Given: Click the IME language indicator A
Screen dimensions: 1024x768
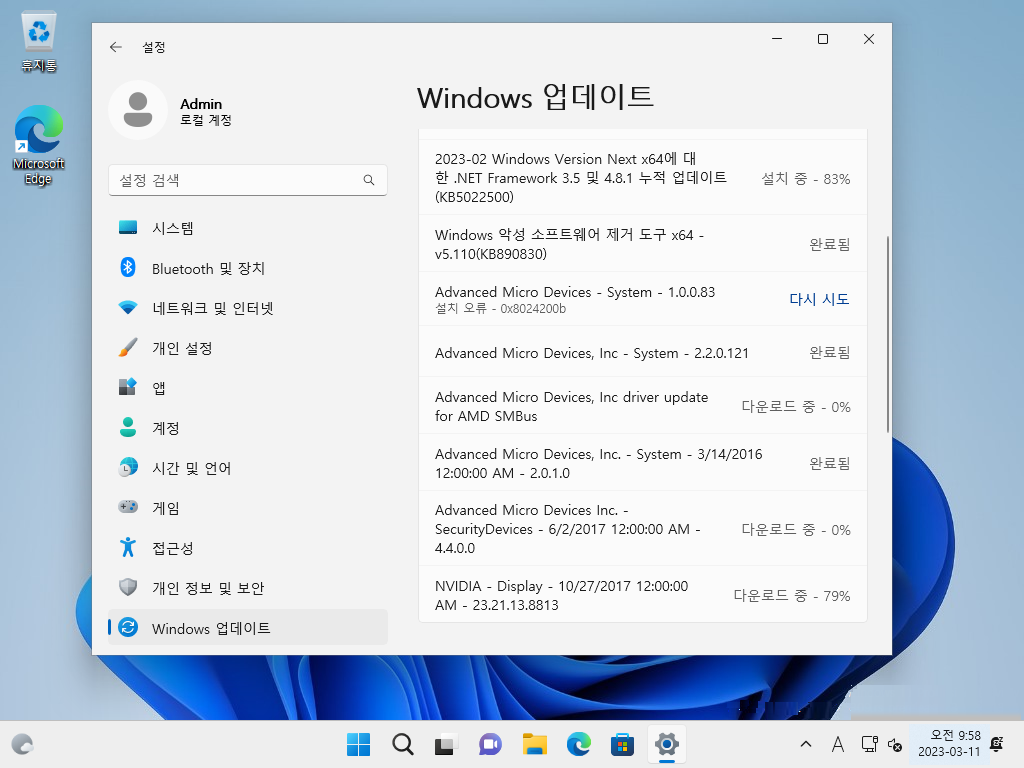Looking at the screenshot, I should 838,744.
